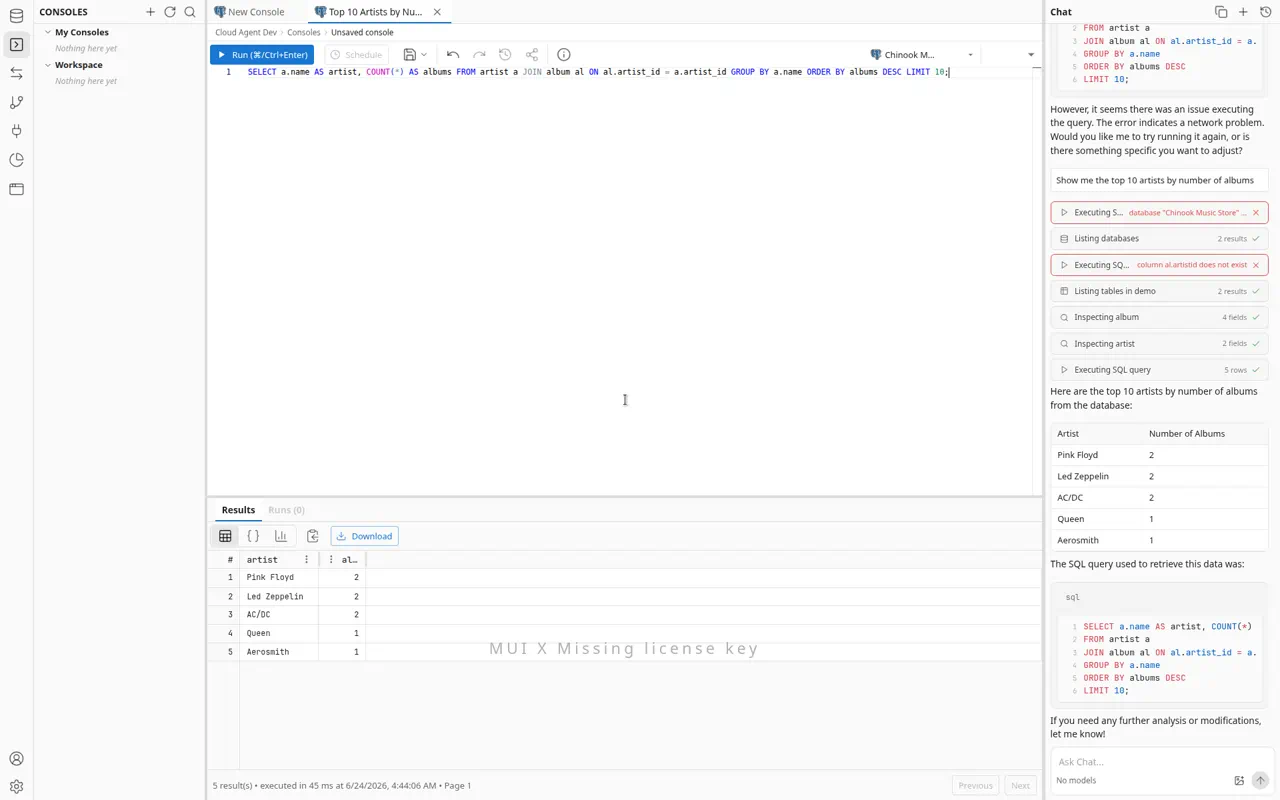Screen dimensions: 1280x800
Task: Open albums column menu dots
Action: [331, 560]
